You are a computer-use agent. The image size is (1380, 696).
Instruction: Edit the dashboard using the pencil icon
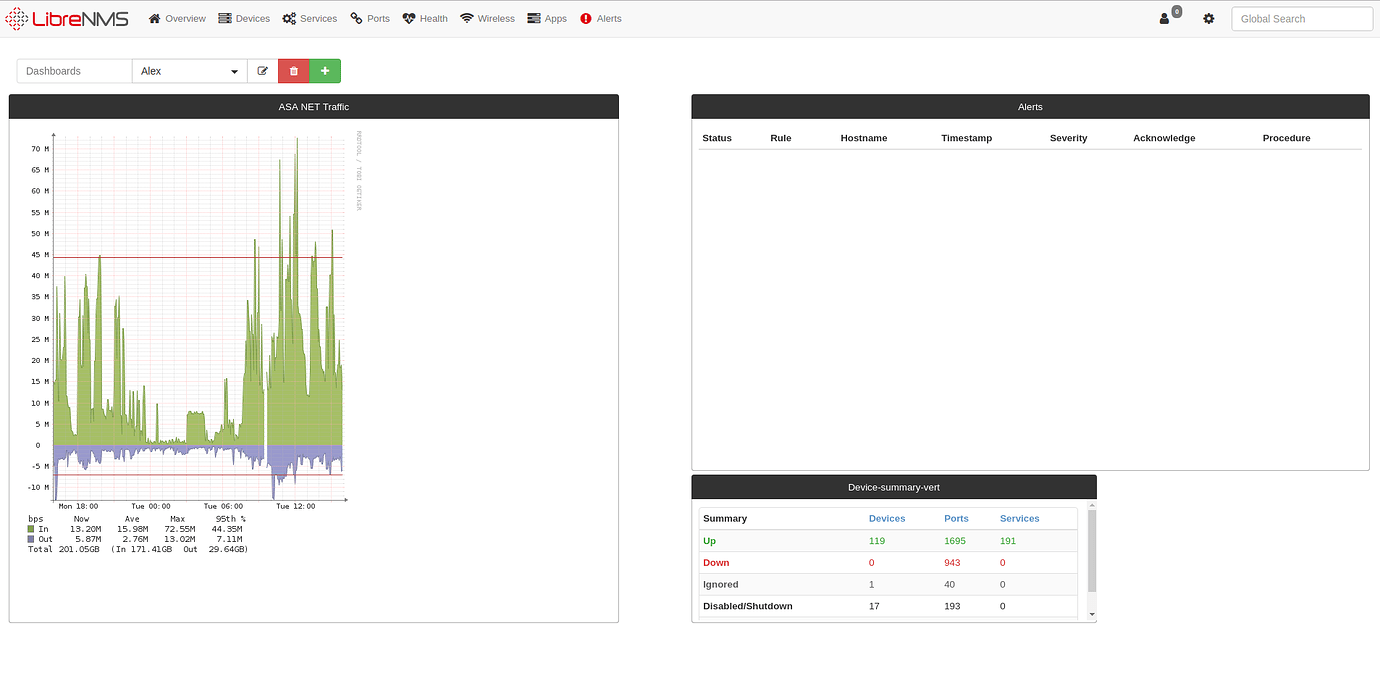coord(262,70)
